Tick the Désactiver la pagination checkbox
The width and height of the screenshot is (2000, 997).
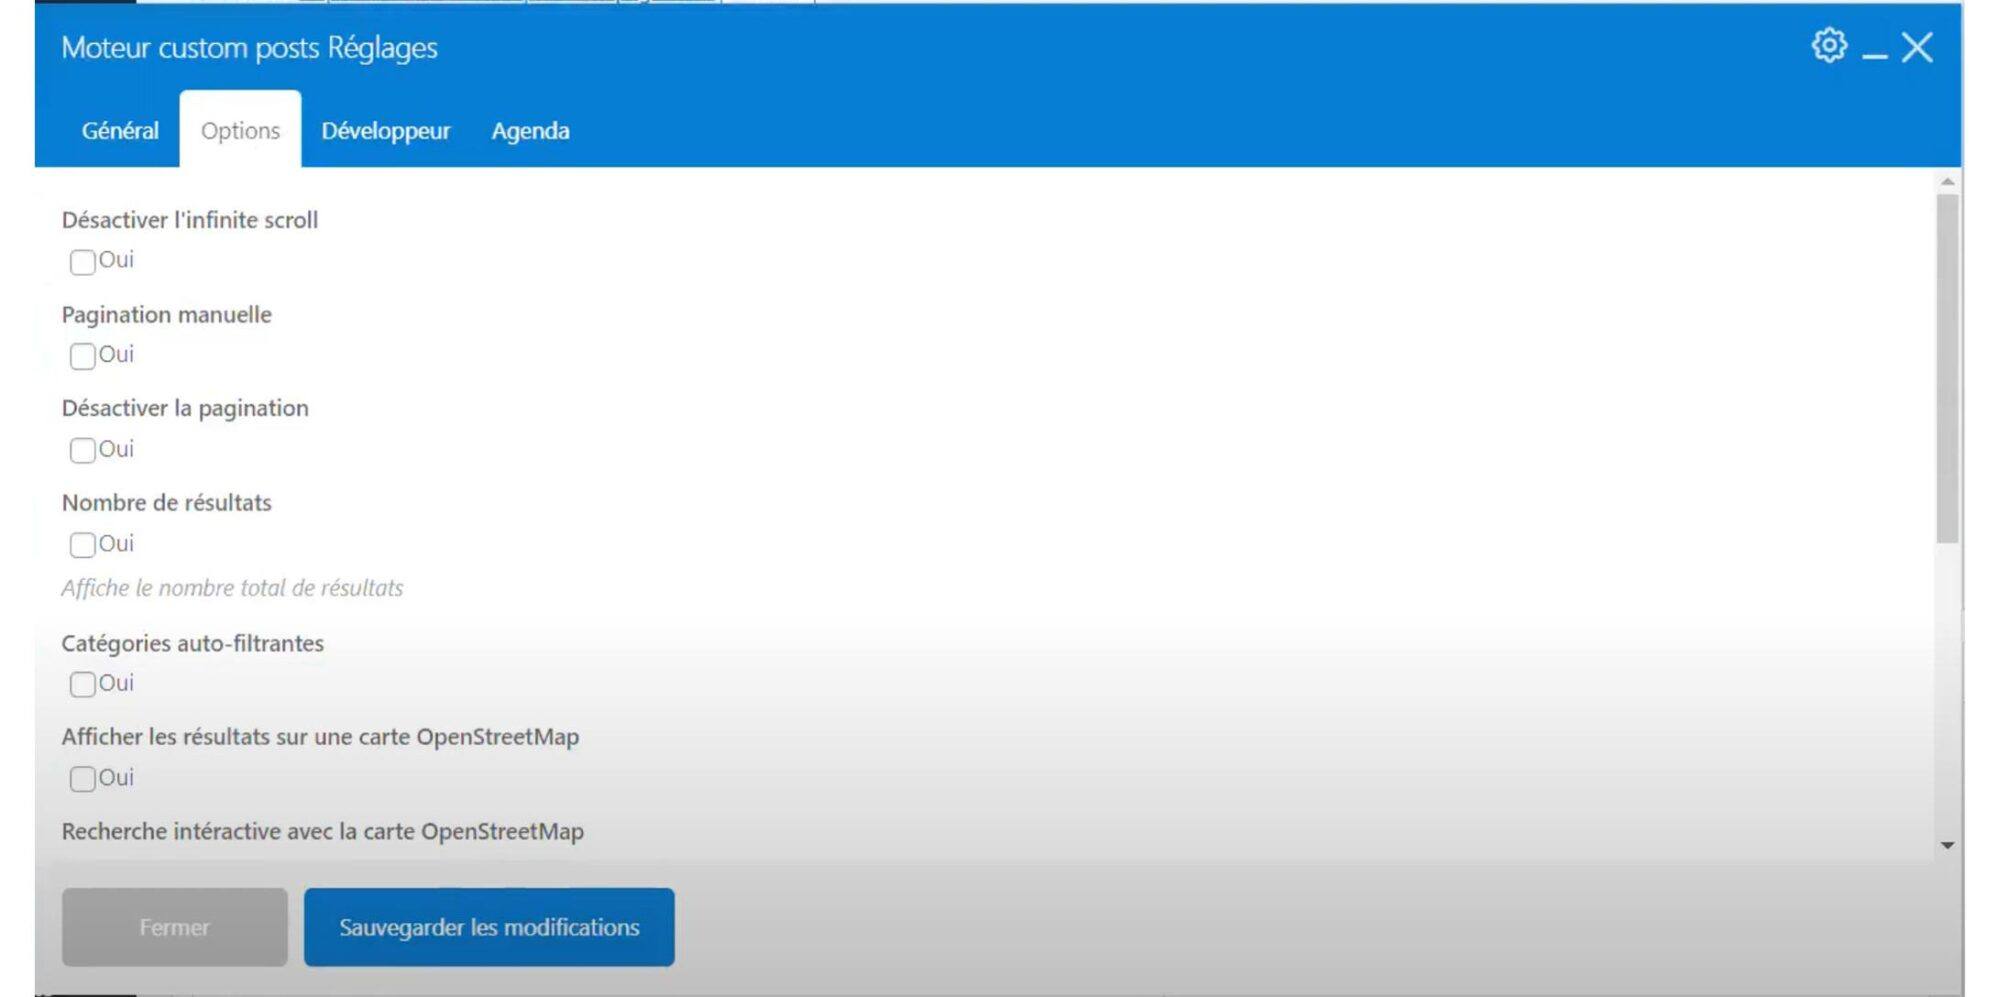pyautogui.click(x=83, y=450)
